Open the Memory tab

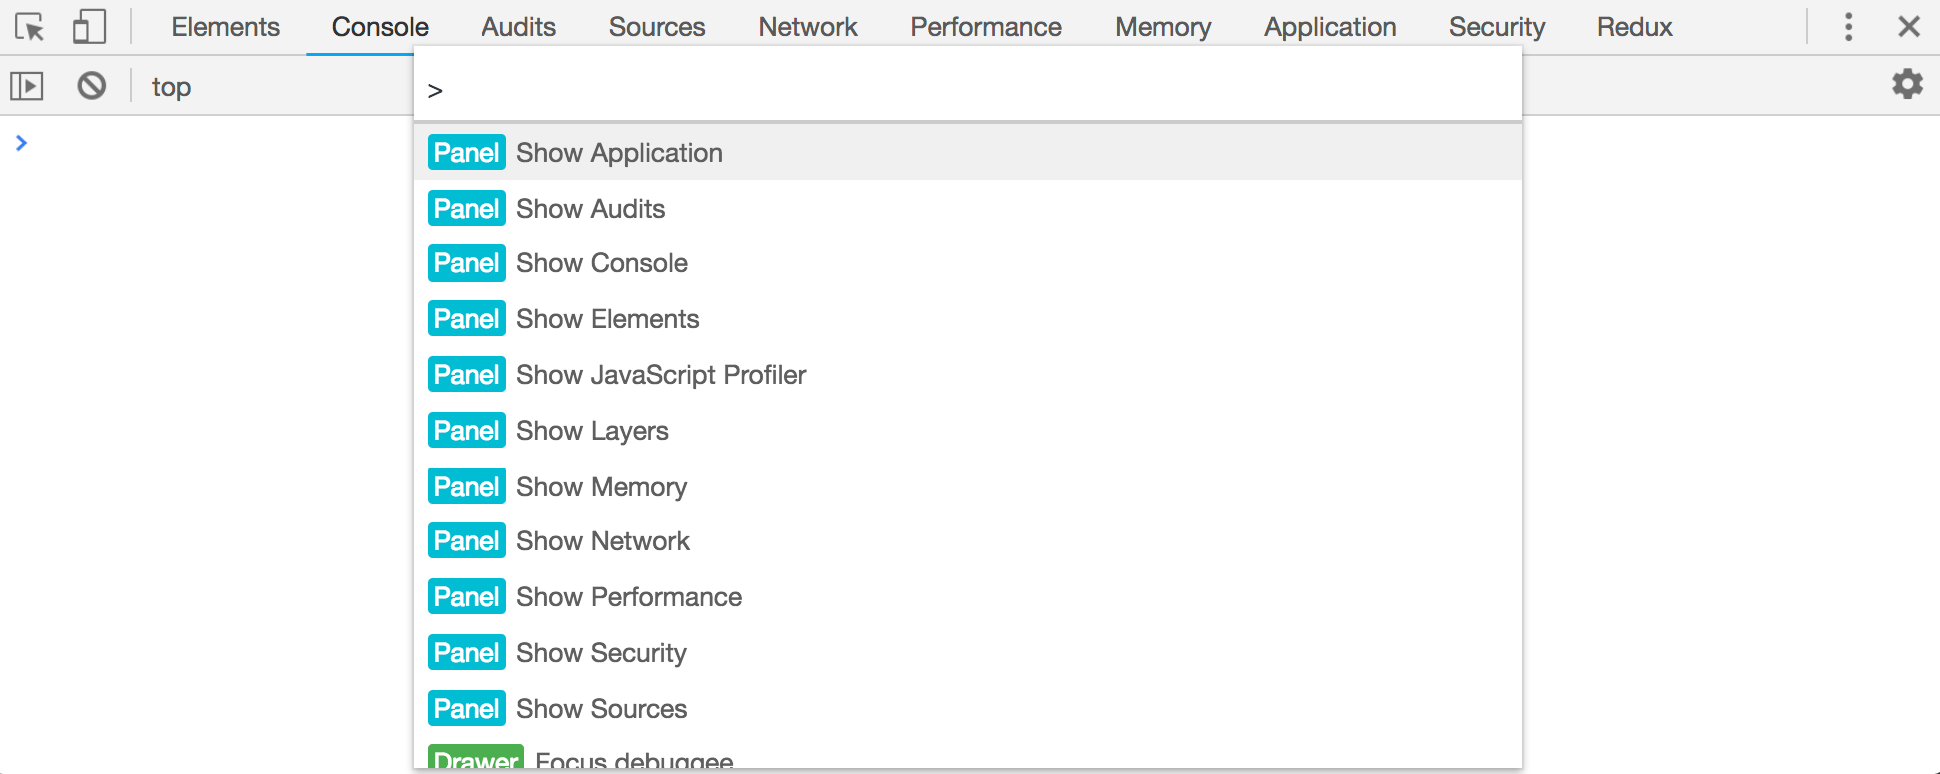pos(1163,27)
